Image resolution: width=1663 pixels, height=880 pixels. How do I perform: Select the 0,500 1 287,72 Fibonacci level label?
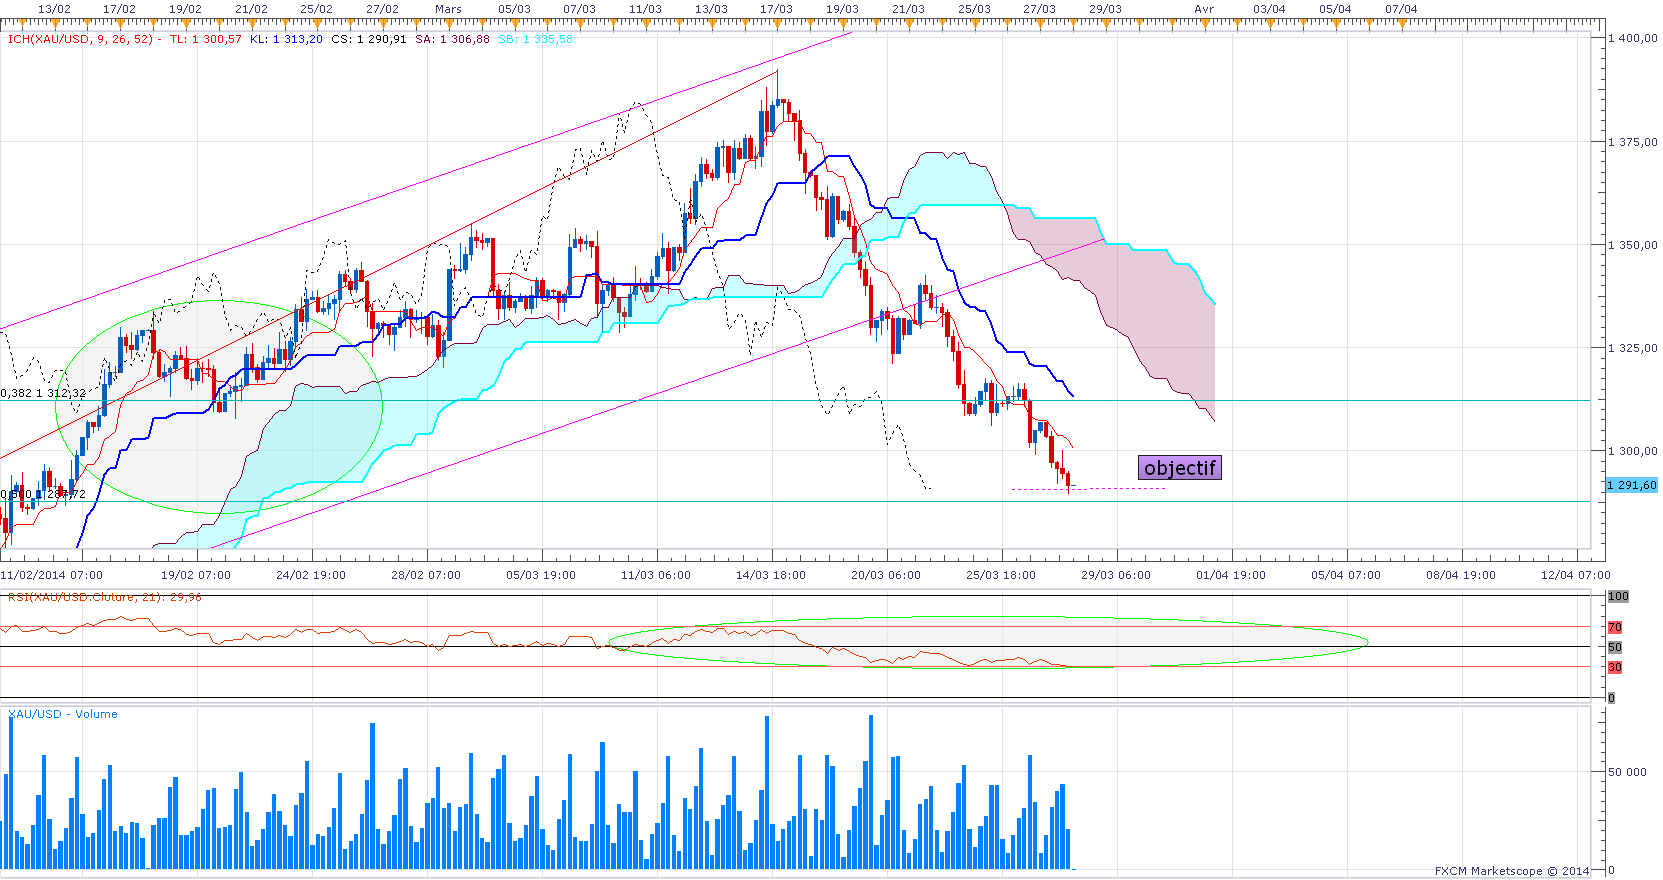43,494
